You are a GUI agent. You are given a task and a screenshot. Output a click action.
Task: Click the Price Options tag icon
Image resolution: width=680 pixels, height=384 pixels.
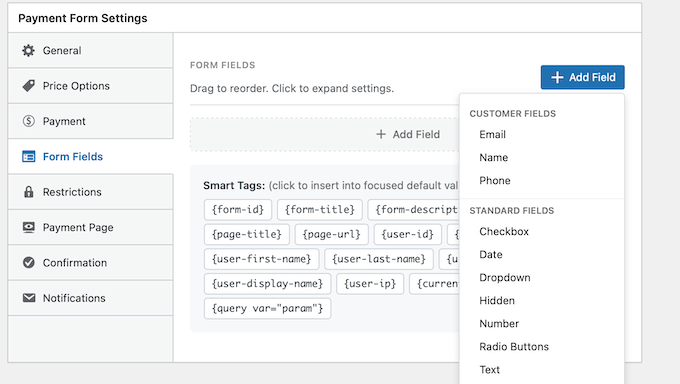pos(29,86)
